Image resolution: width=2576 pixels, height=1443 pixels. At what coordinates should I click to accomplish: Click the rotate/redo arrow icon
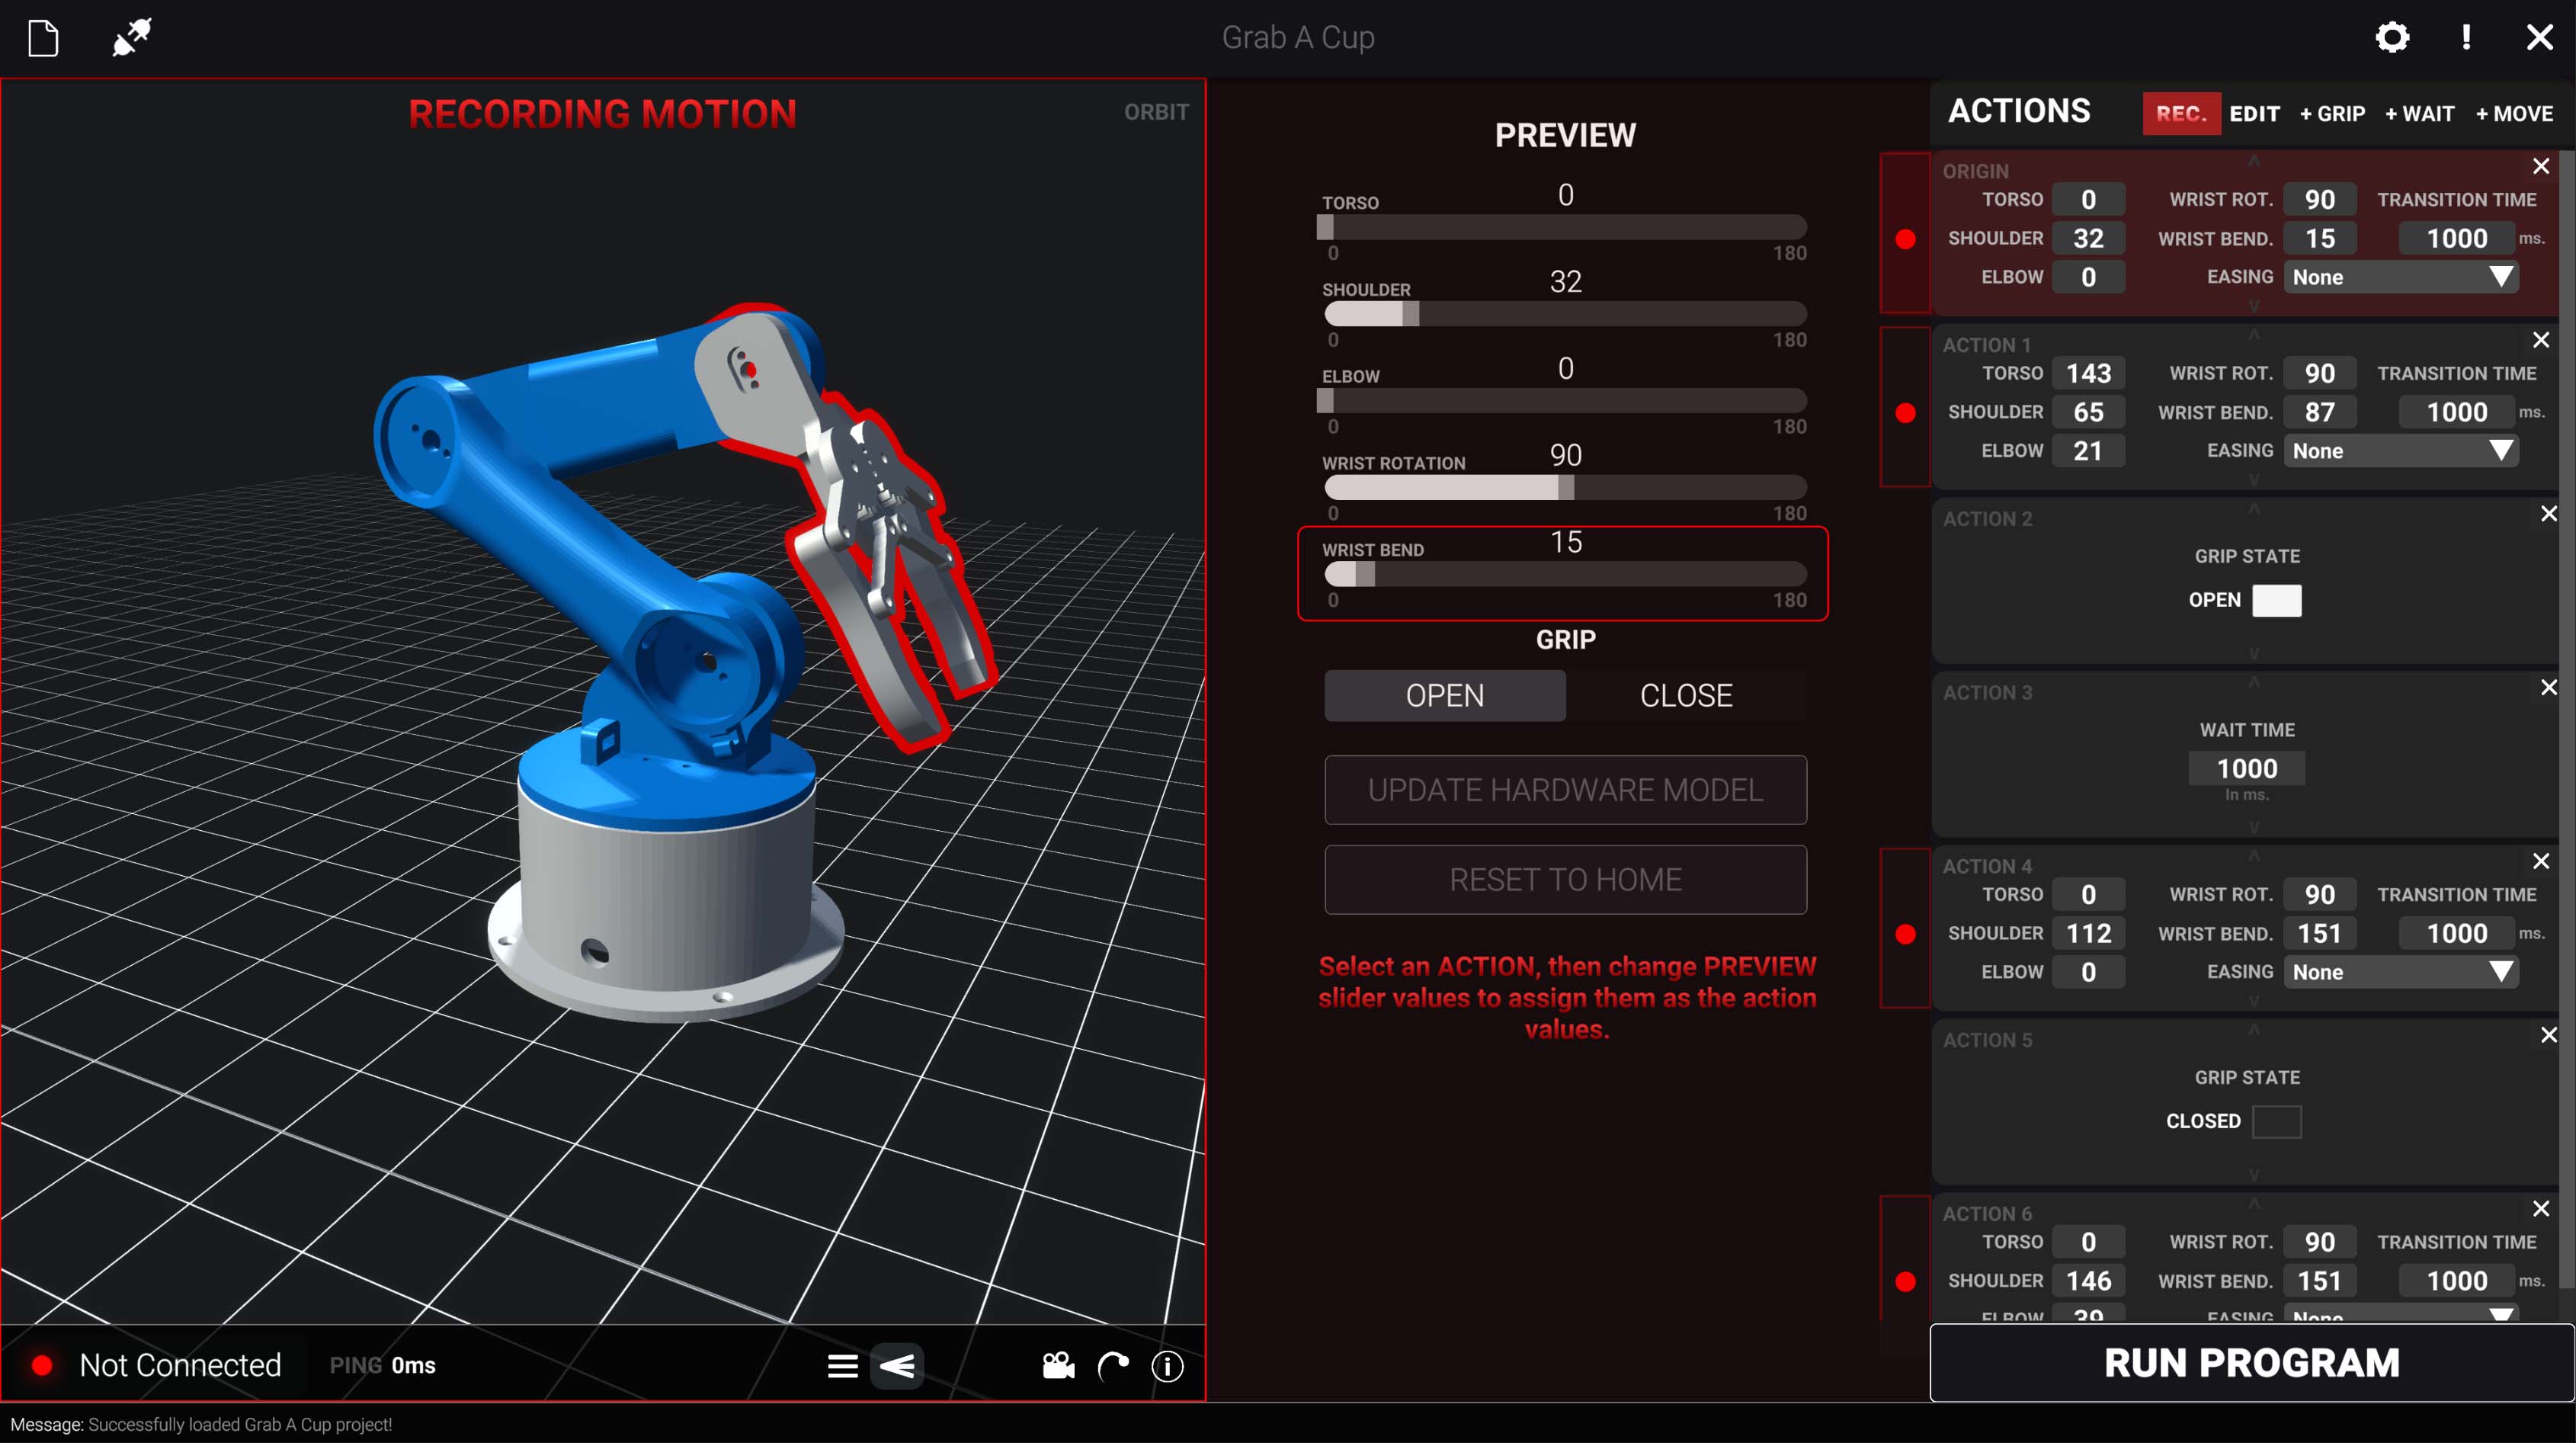tap(1113, 1366)
